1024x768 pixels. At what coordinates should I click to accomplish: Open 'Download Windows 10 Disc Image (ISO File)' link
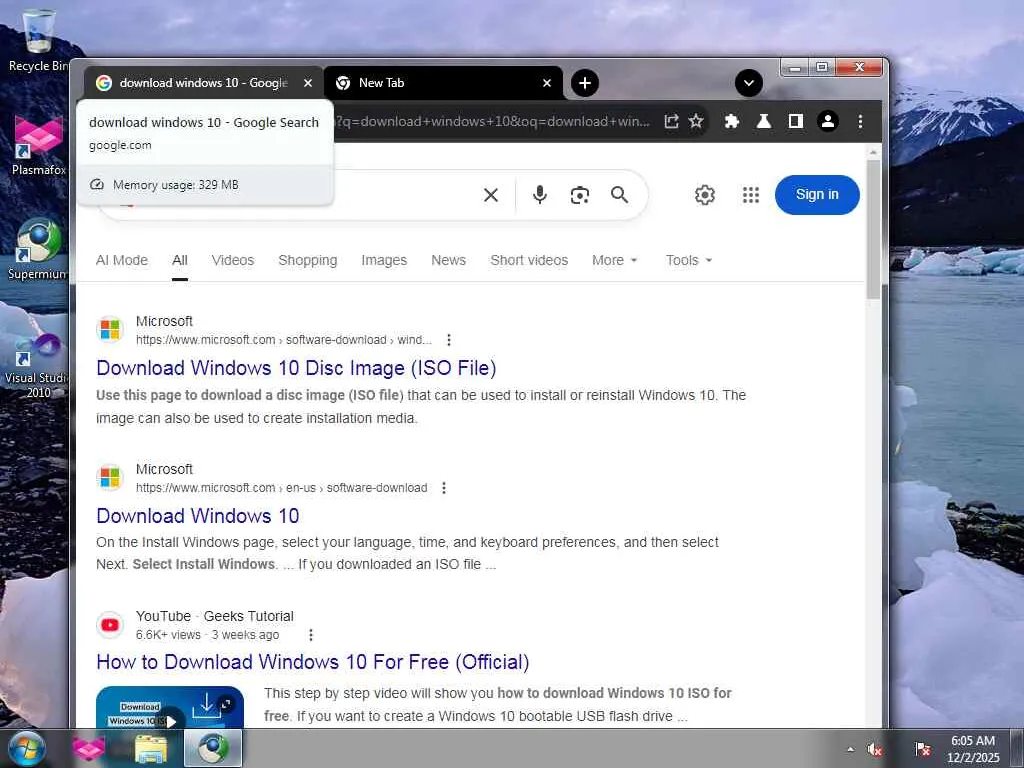[x=296, y=368]
